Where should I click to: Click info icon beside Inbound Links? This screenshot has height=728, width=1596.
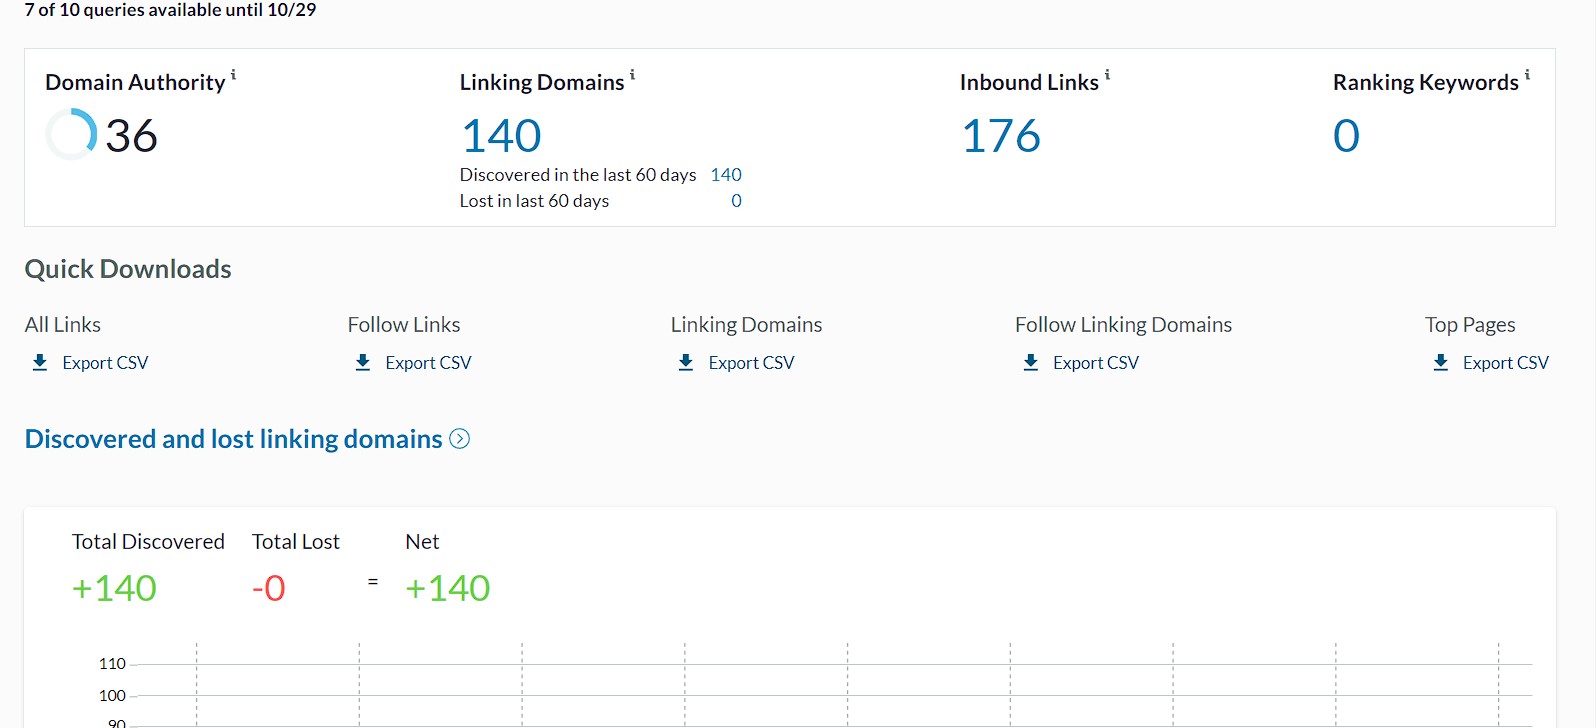(x=1107, y=75)
